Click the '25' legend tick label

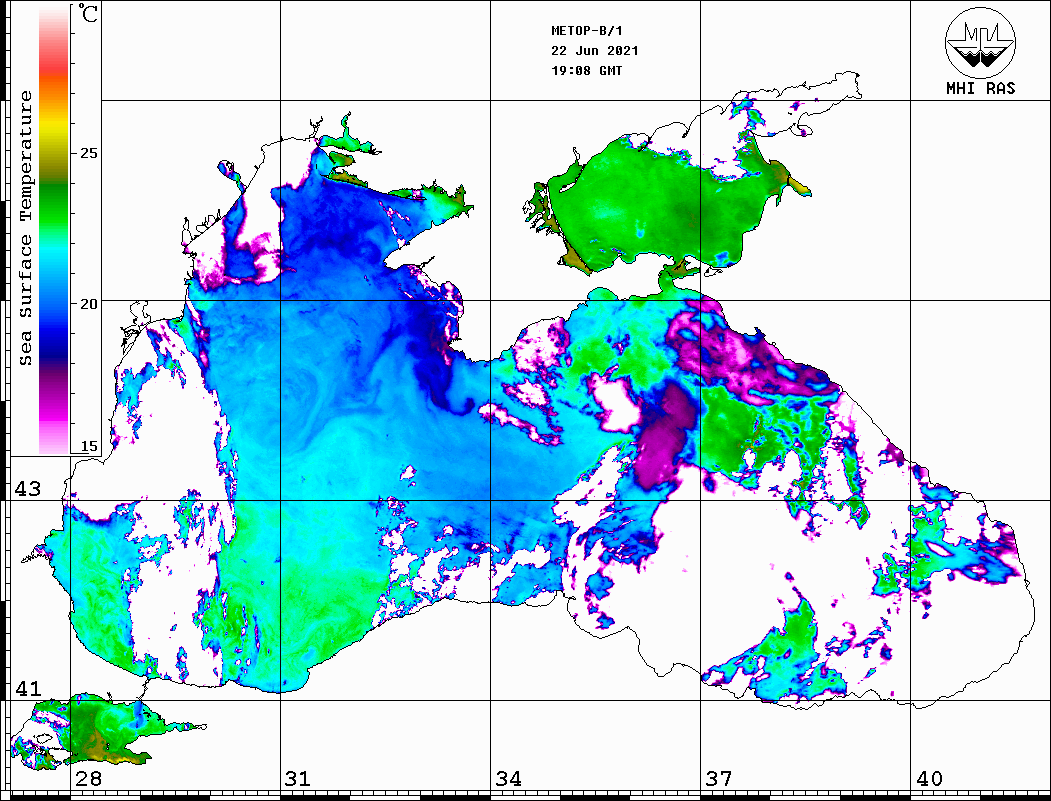[88, 153]
